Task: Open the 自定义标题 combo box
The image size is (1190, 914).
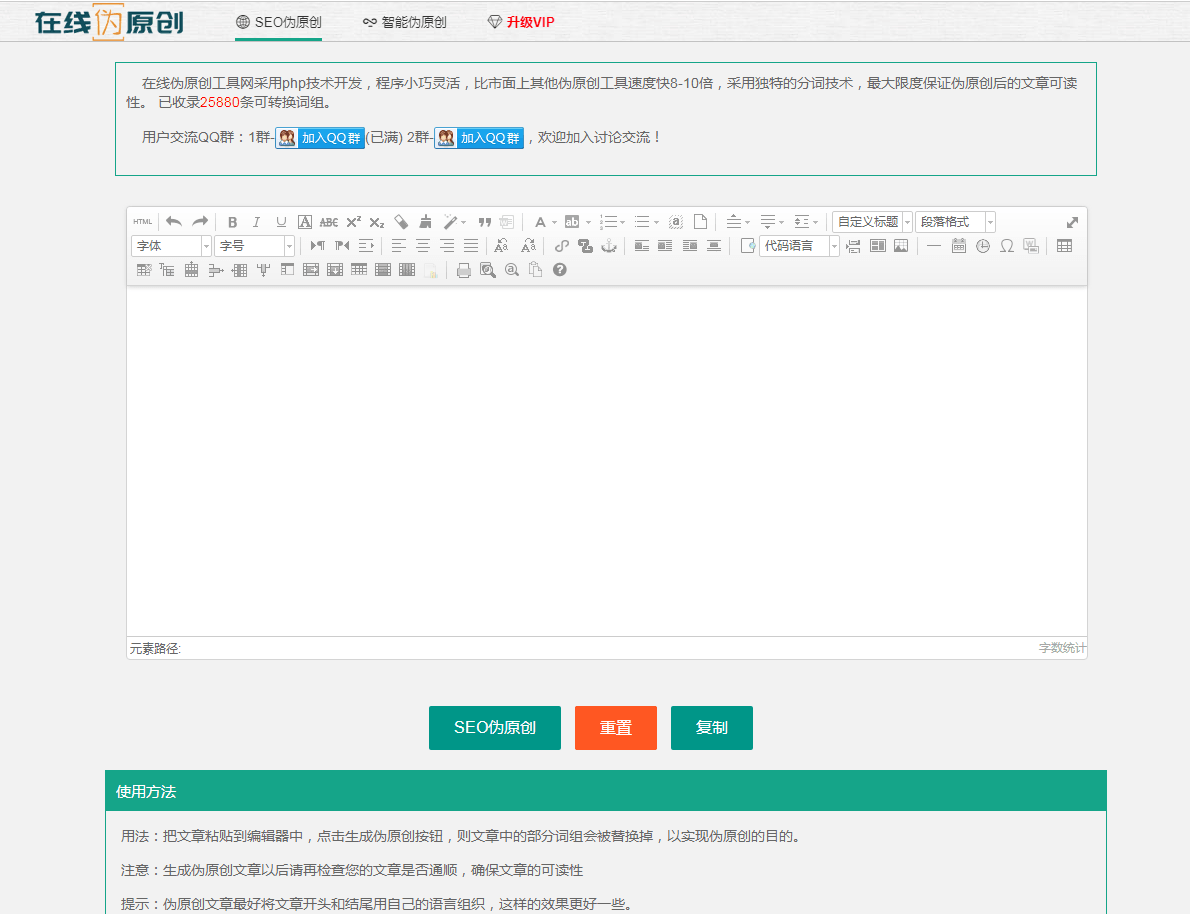Action: (872, 222)
